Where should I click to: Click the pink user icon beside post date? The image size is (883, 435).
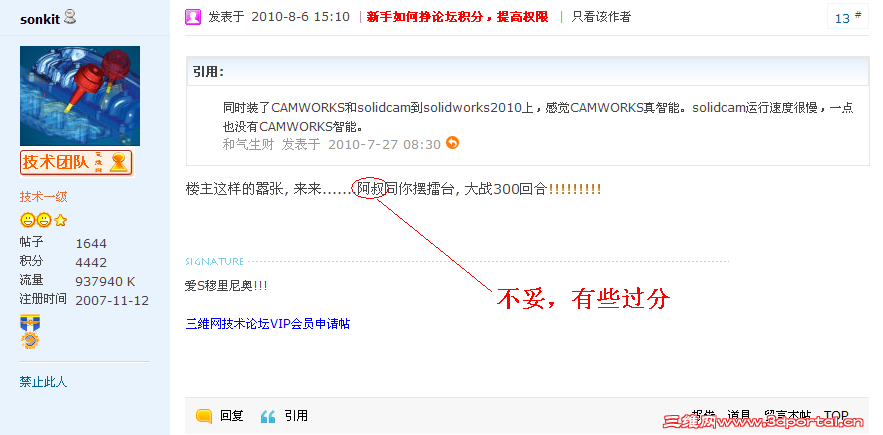coord(193,17)
